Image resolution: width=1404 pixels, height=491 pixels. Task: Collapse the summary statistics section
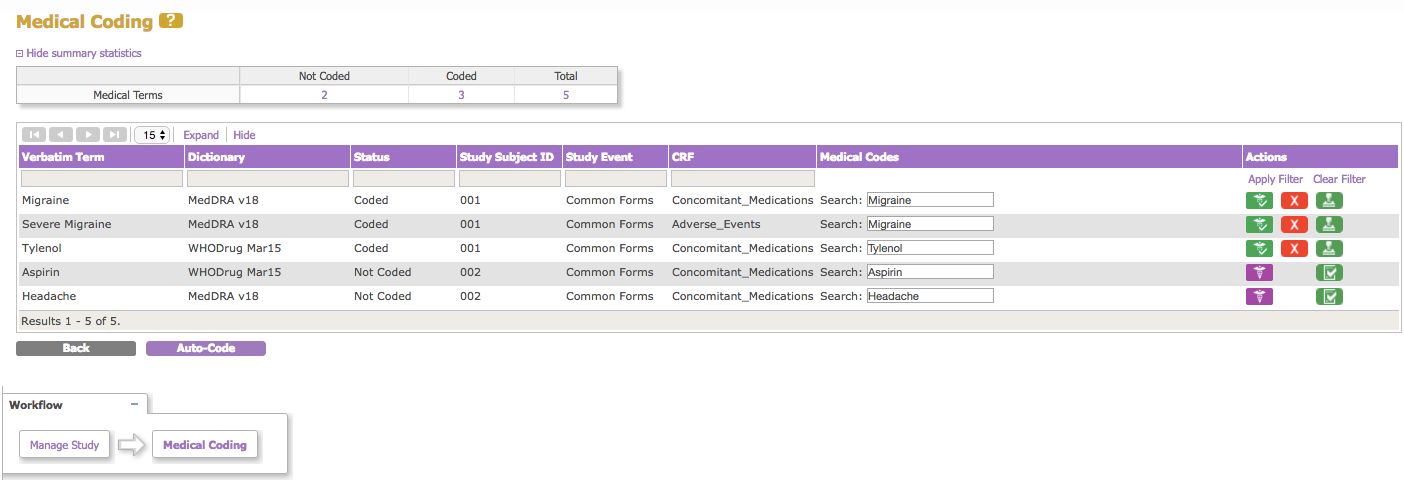78,53
